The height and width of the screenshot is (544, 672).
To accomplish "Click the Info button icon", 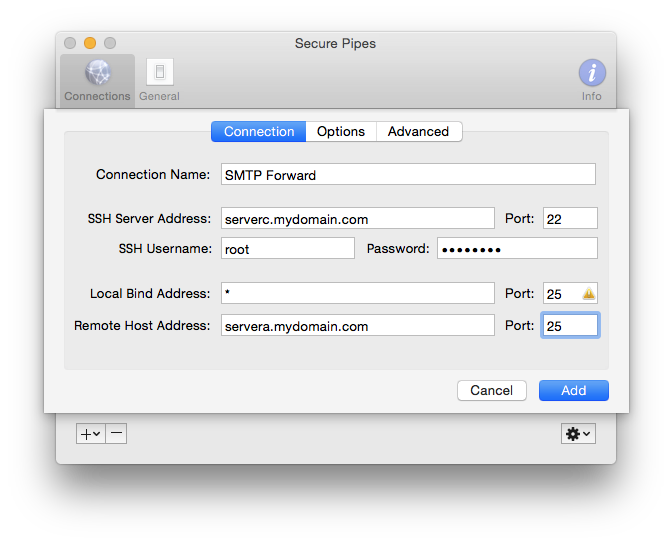I will coord(592,72).
